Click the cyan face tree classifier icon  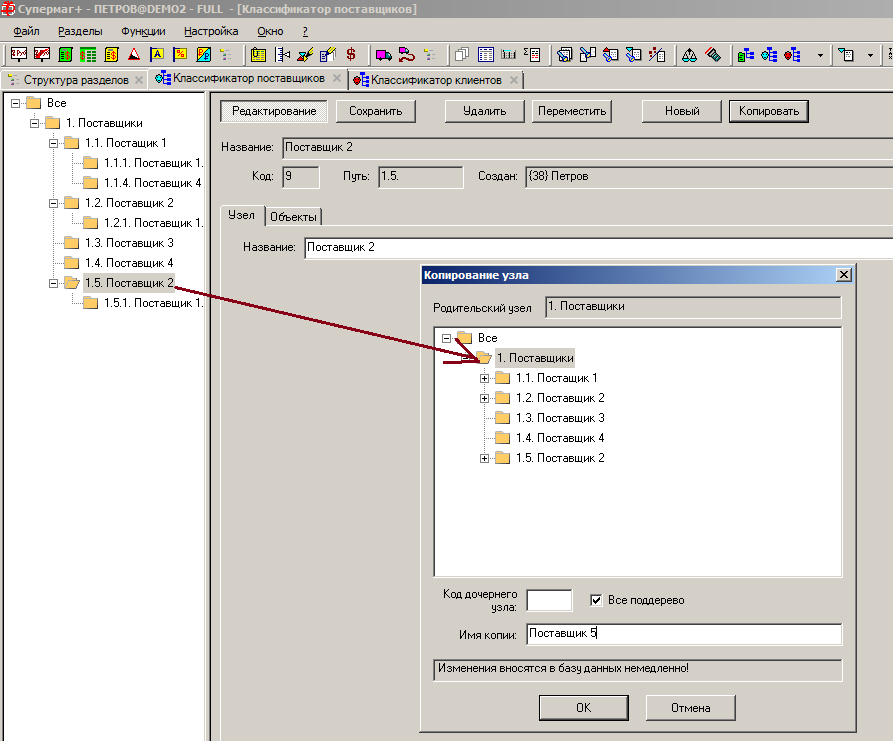(x=769, y=55)
